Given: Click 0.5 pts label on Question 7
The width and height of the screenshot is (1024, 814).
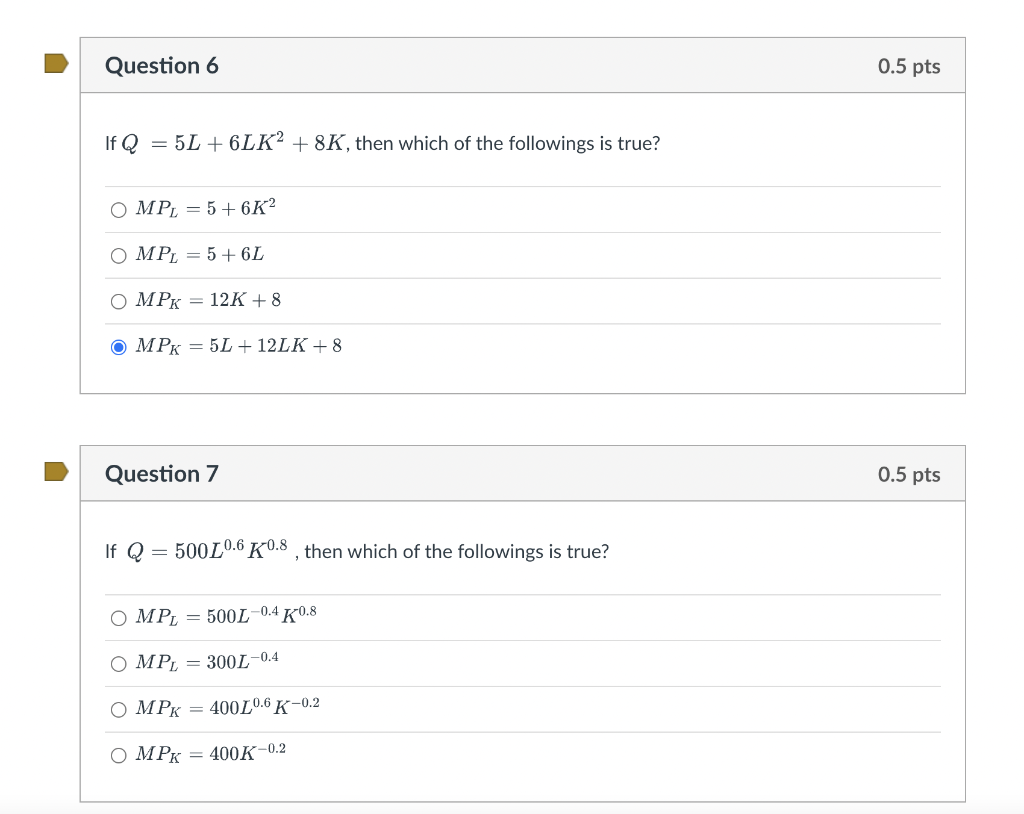Looking at the screenshot, I should (909, 474).
